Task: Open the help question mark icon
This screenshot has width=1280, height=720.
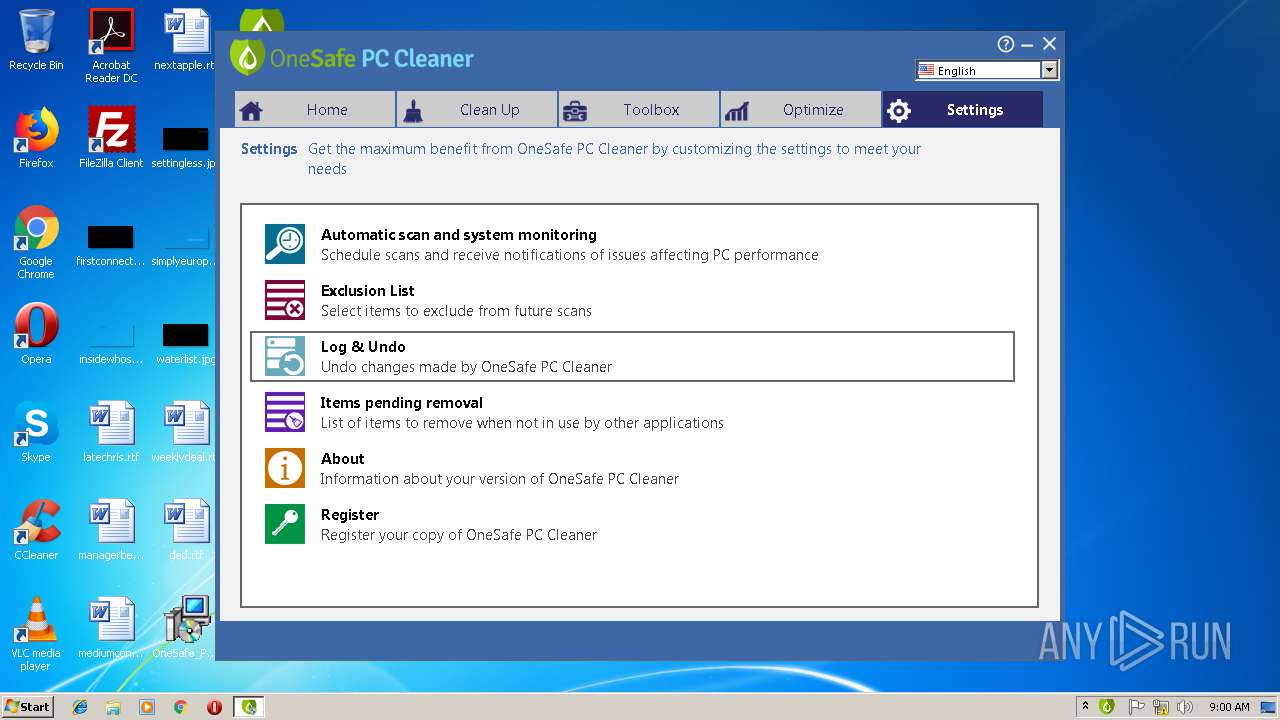Action: 1006,44
